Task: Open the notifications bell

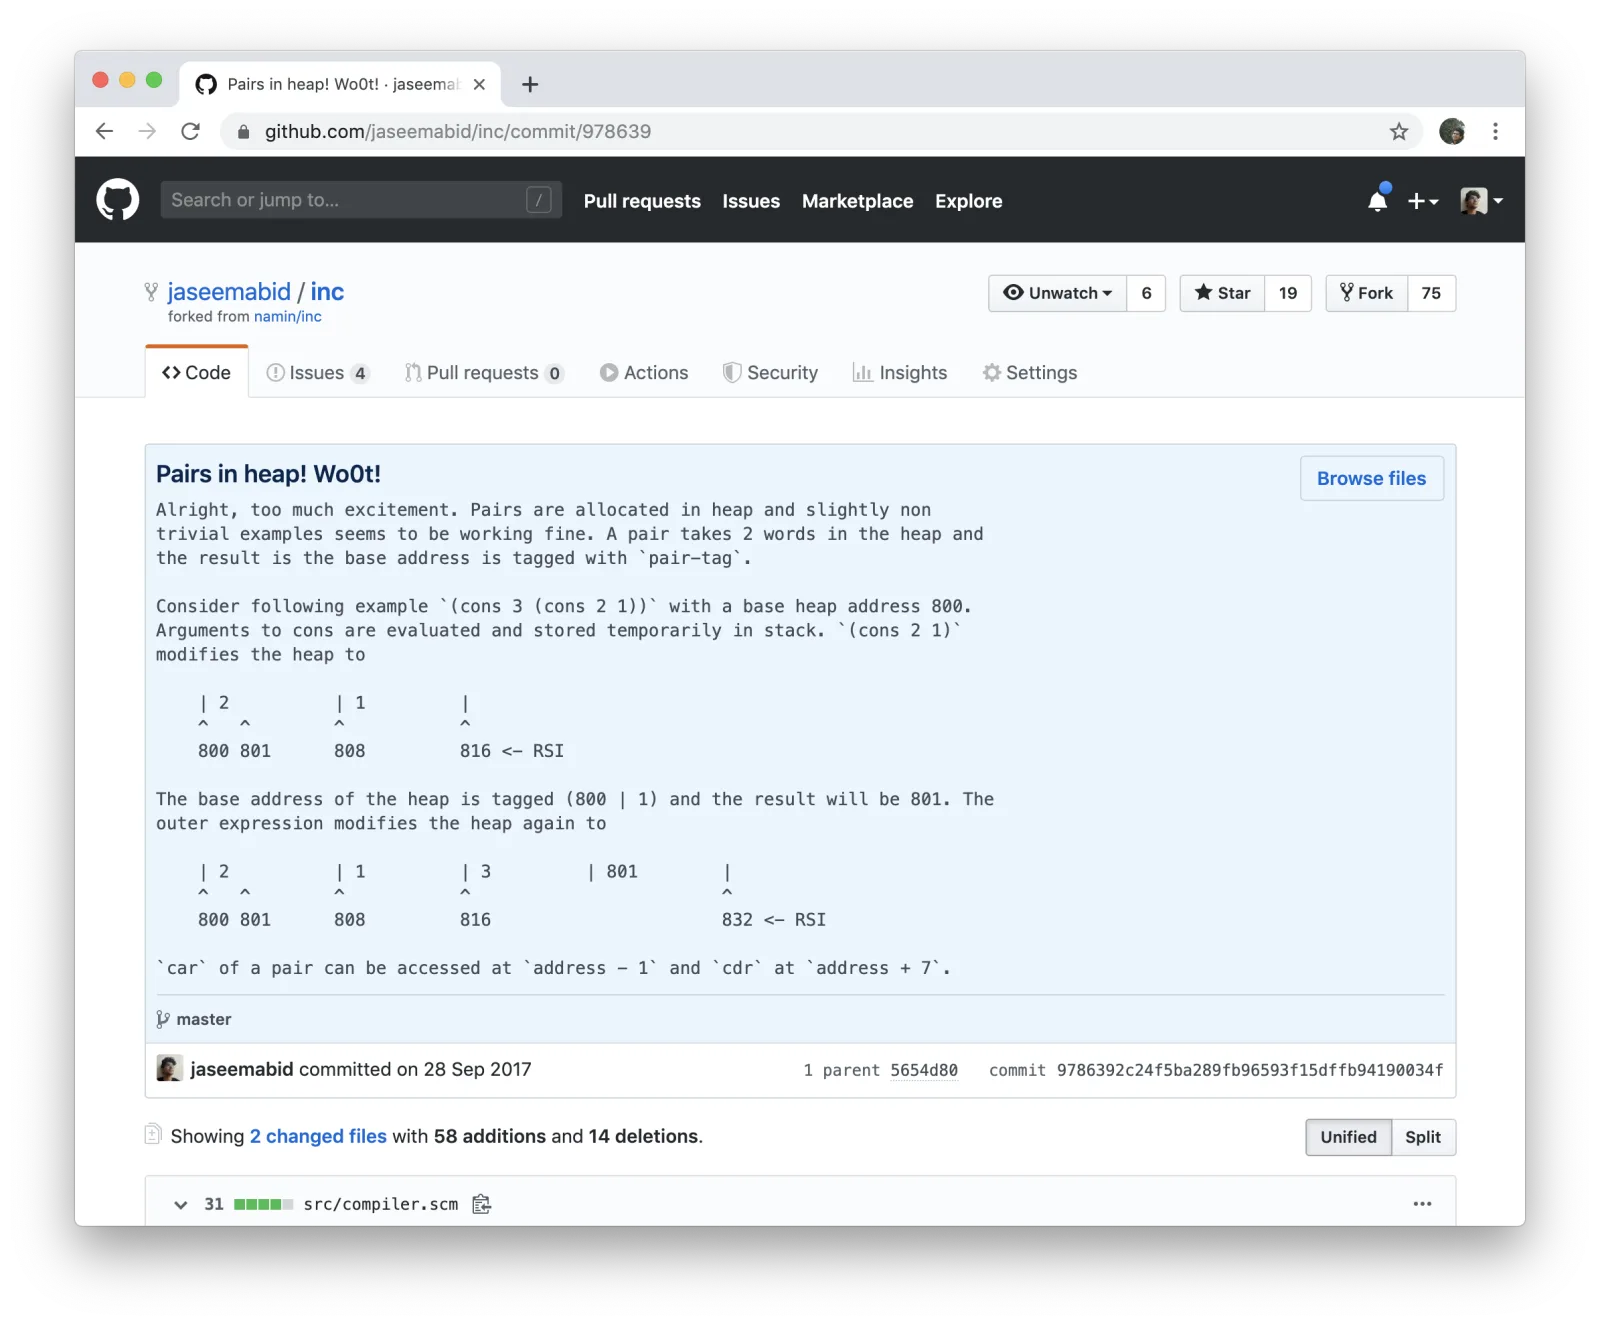Action: click(1377, 201)
